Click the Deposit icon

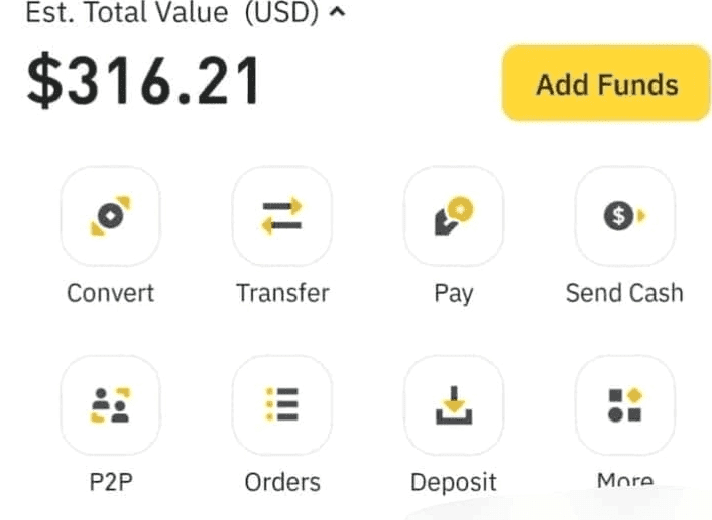point(453,405)
